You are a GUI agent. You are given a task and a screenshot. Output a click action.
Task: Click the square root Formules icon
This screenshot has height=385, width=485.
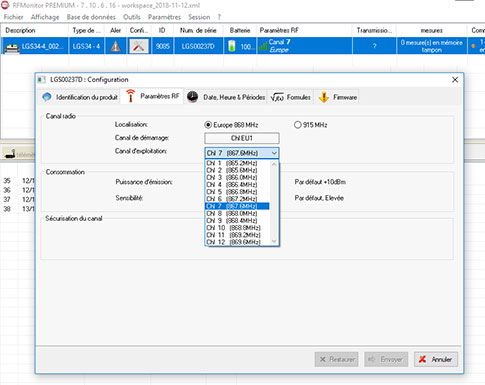coord(277,97)
